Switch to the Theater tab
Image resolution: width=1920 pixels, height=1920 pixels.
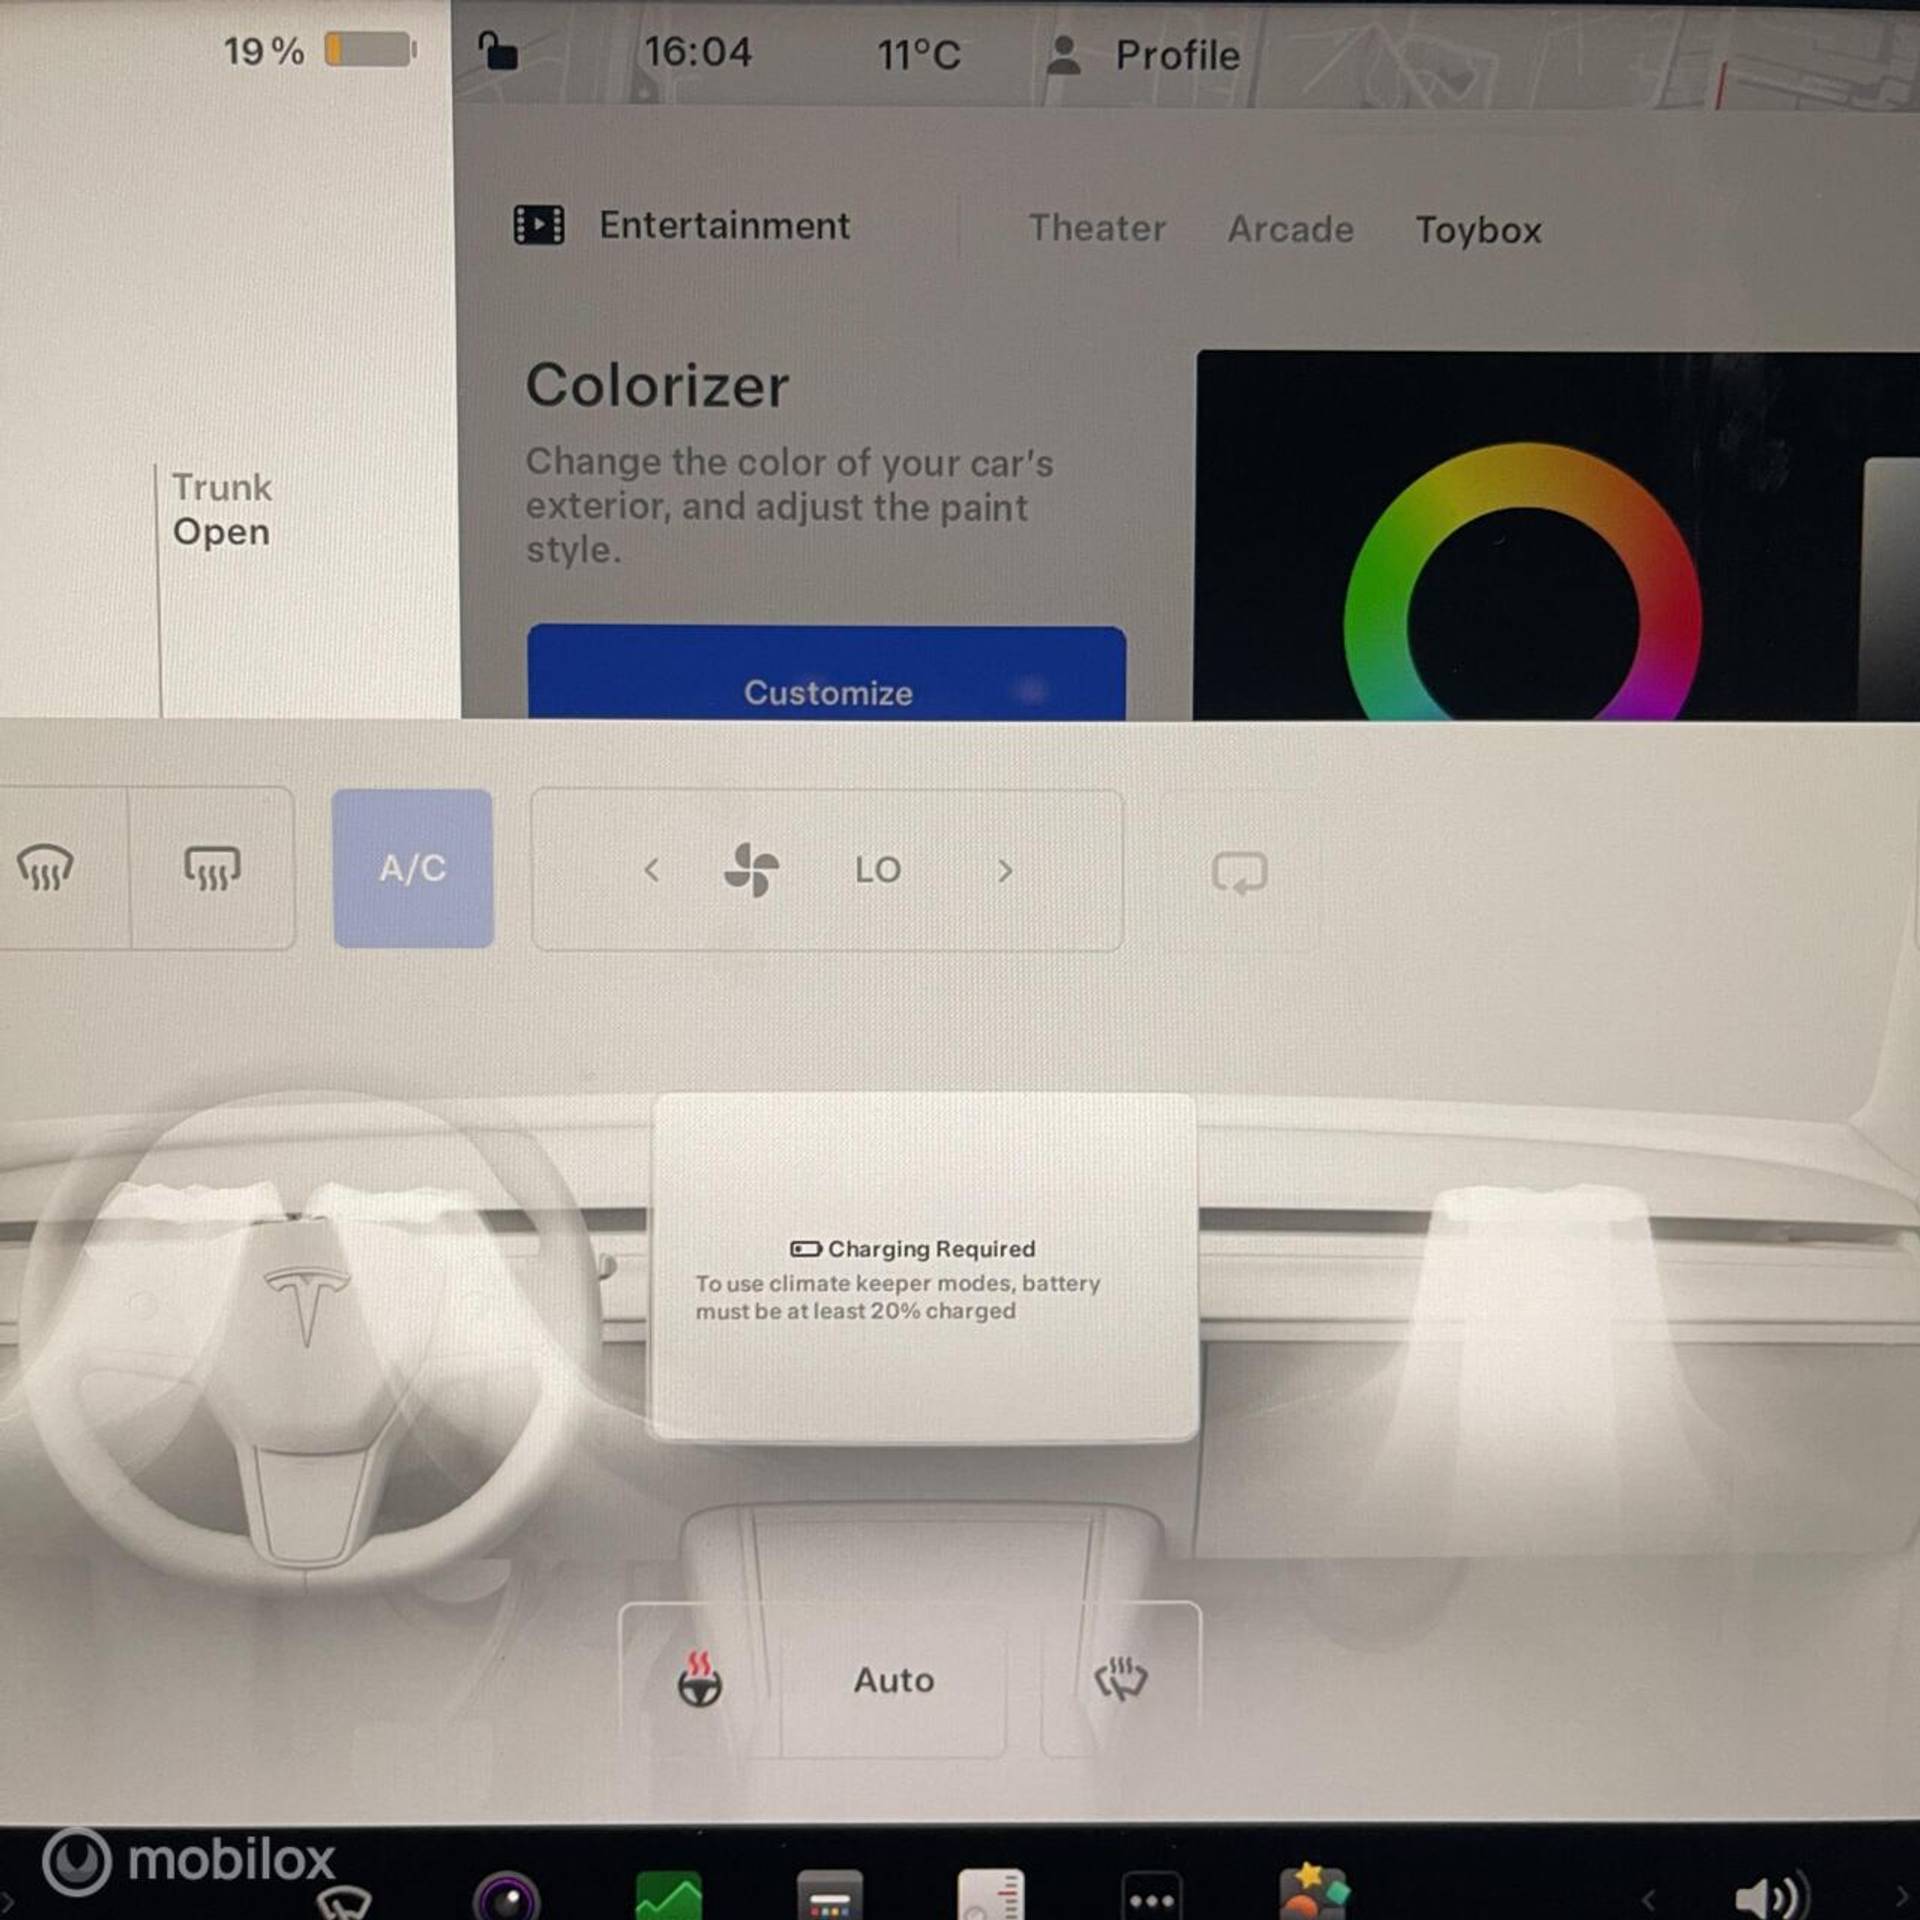[x=1097, y=228]
